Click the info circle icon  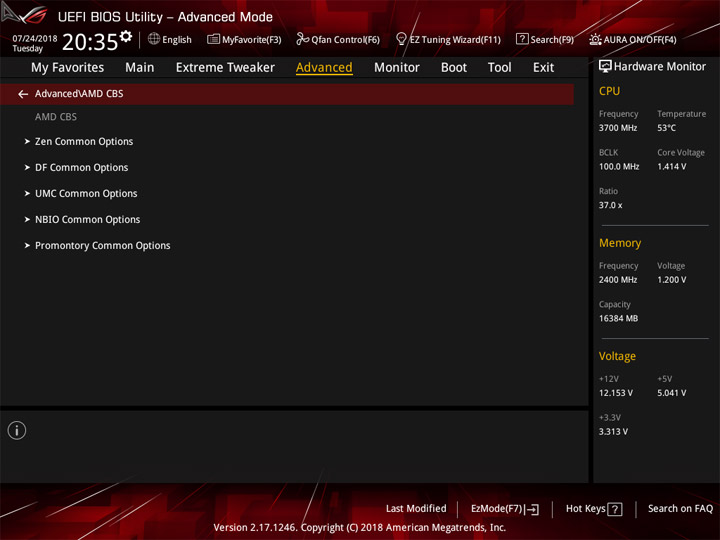[x=17, y=430]
